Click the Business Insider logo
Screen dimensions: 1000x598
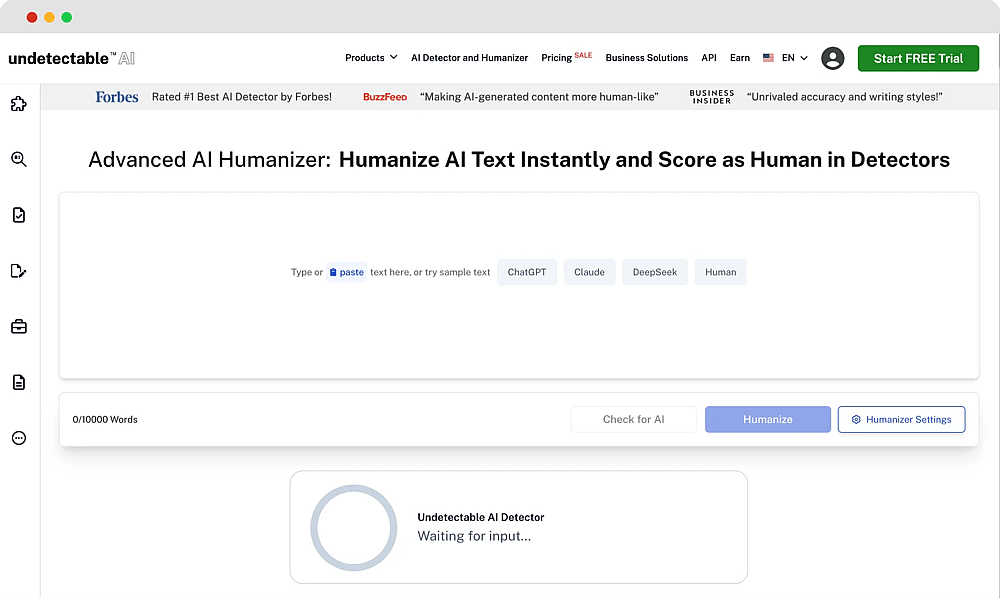tap(712, 97)
